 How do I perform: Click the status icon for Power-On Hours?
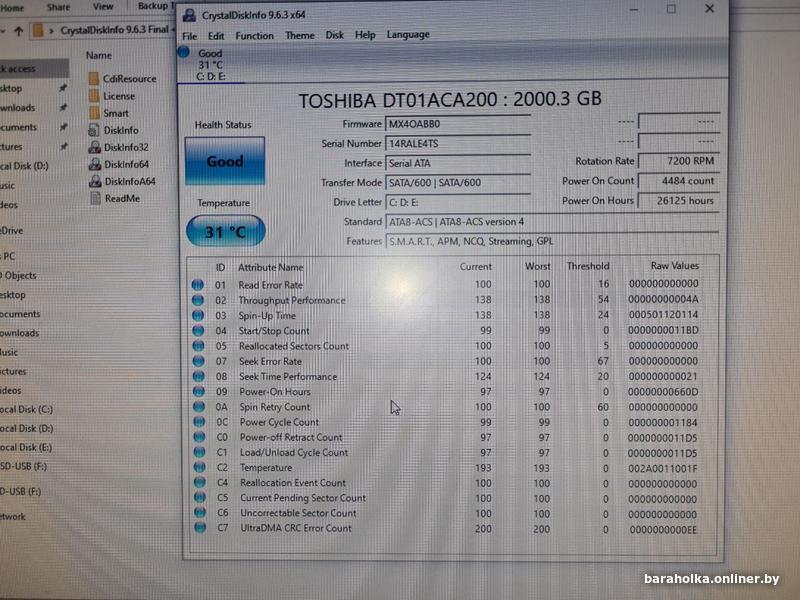199,392
